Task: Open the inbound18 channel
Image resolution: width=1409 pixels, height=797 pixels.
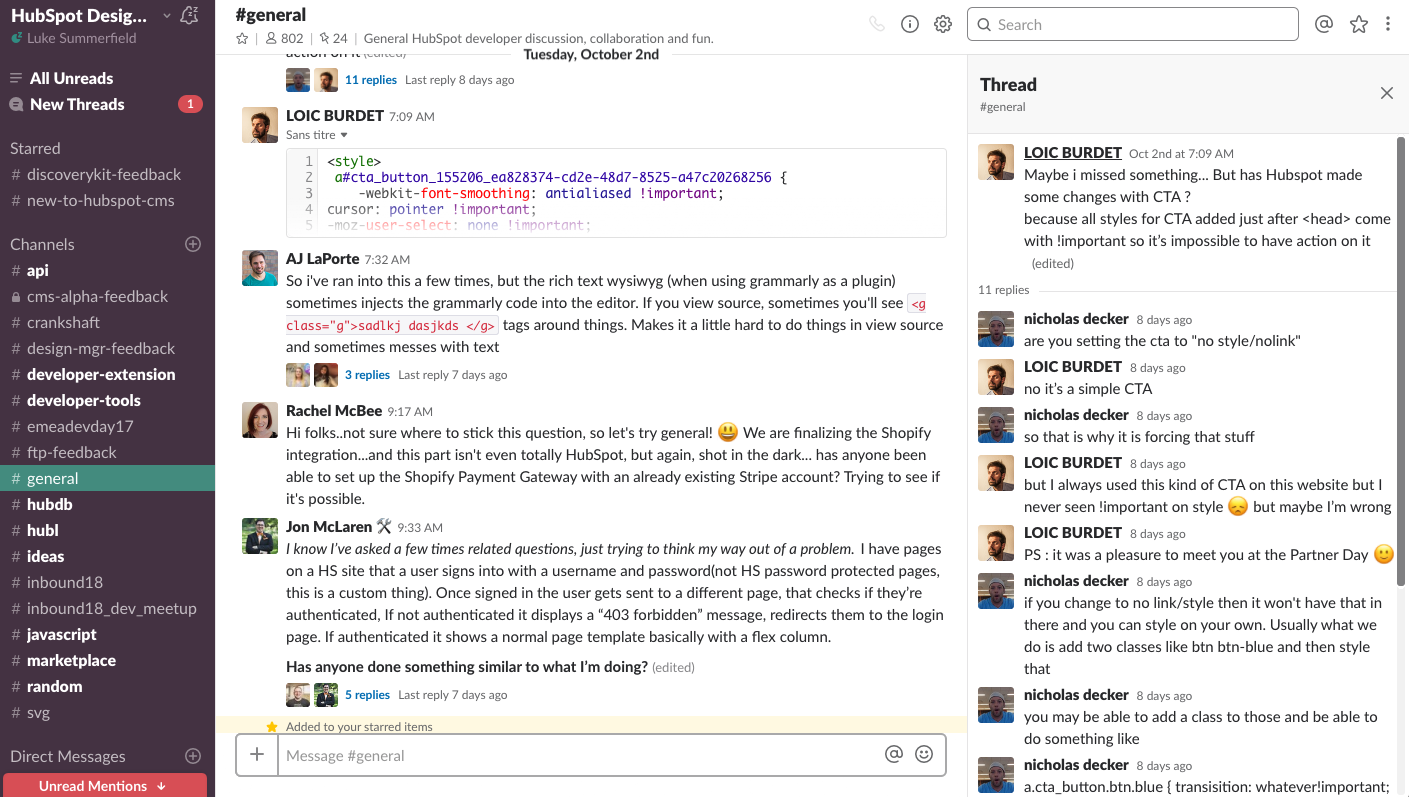Action: (107, 582)
